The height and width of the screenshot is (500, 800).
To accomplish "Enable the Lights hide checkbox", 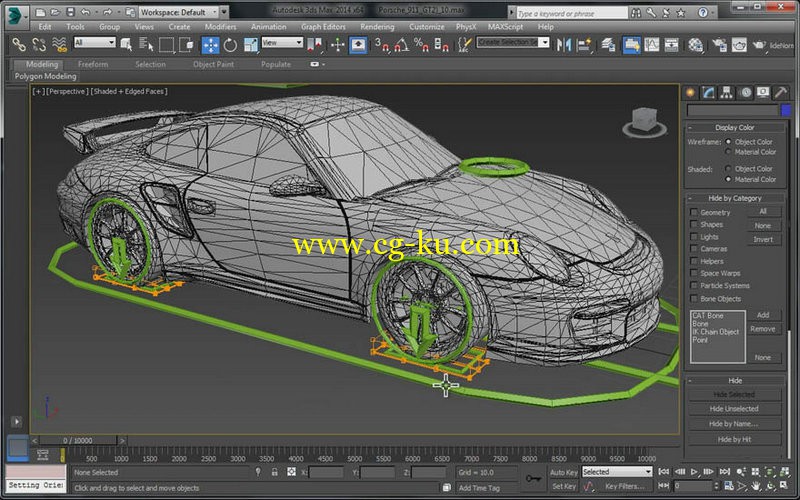I will click(694, 236).
